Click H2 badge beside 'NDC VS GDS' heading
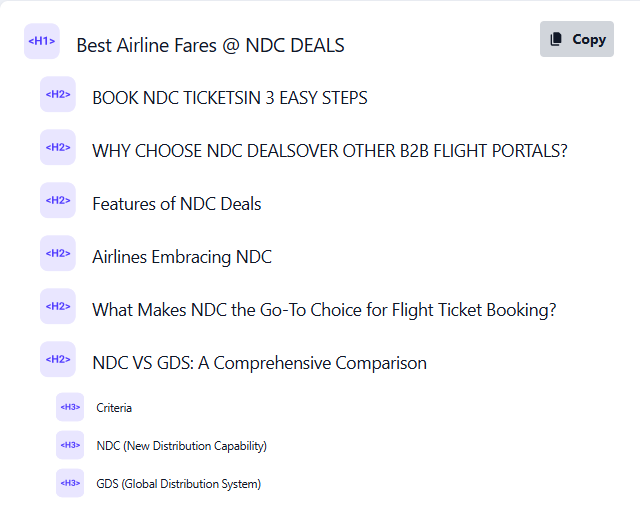This screenshot has height=507, width=640. coord(58,360)
